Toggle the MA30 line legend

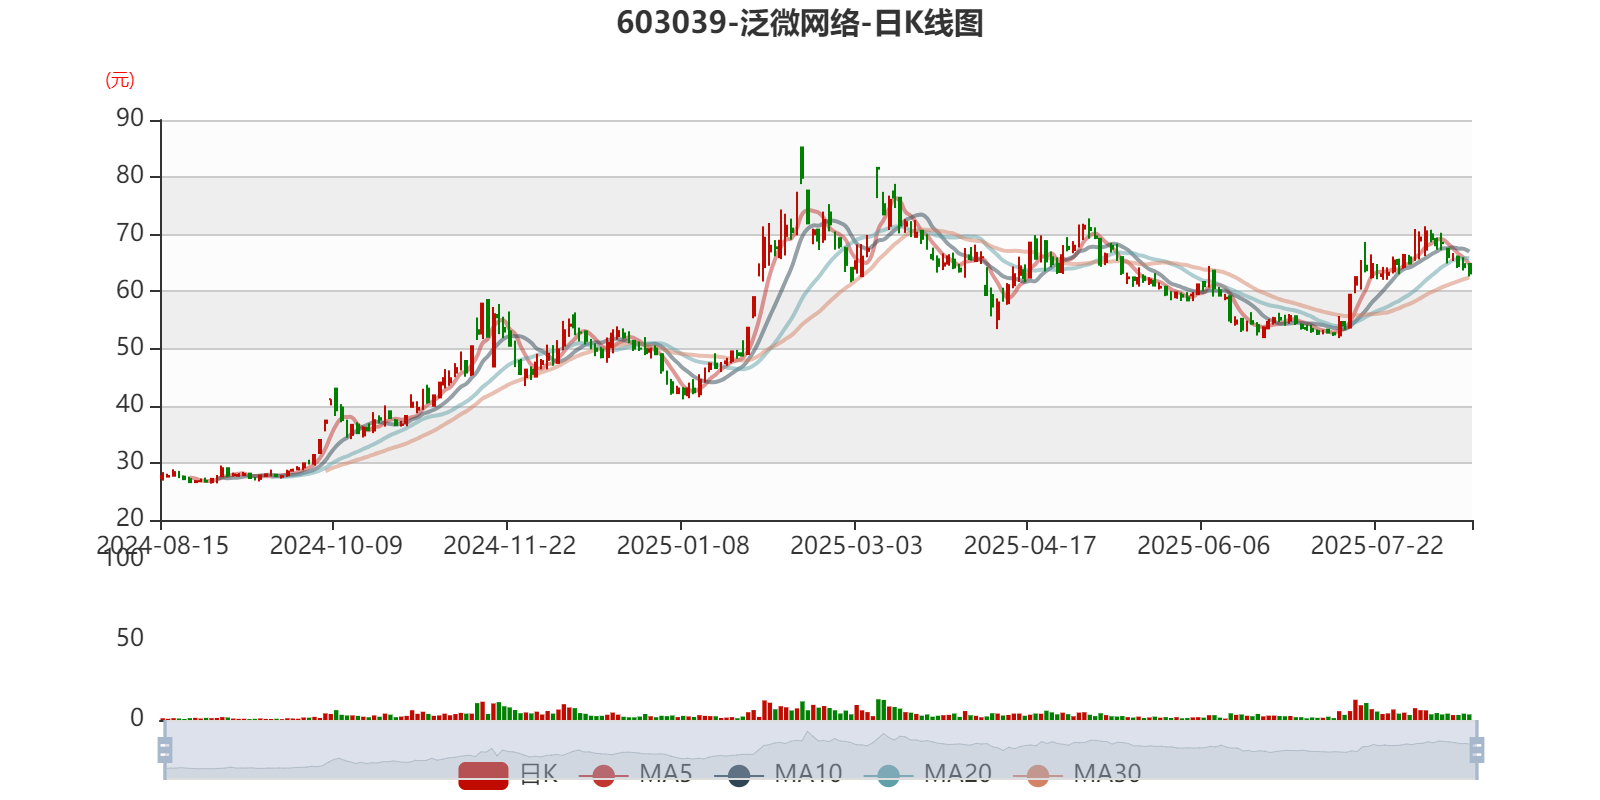click(1078, 774)
